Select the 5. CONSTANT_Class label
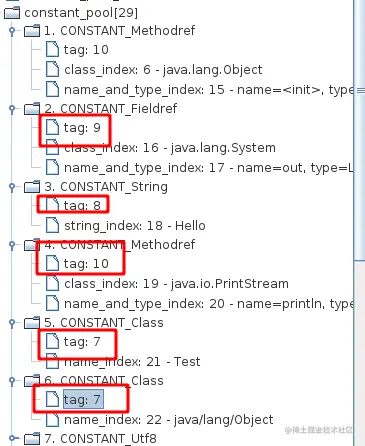The width and height of the screenshot is (365, 446). pos(104,323)
